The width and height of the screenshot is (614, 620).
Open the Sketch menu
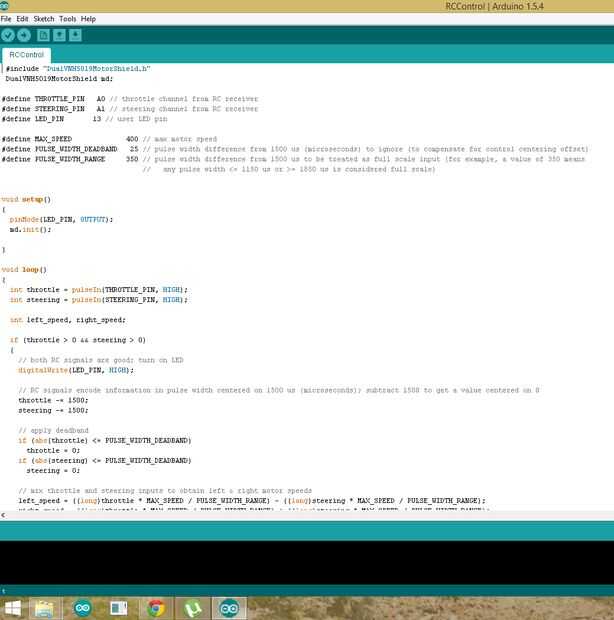(x=43, y=19)
